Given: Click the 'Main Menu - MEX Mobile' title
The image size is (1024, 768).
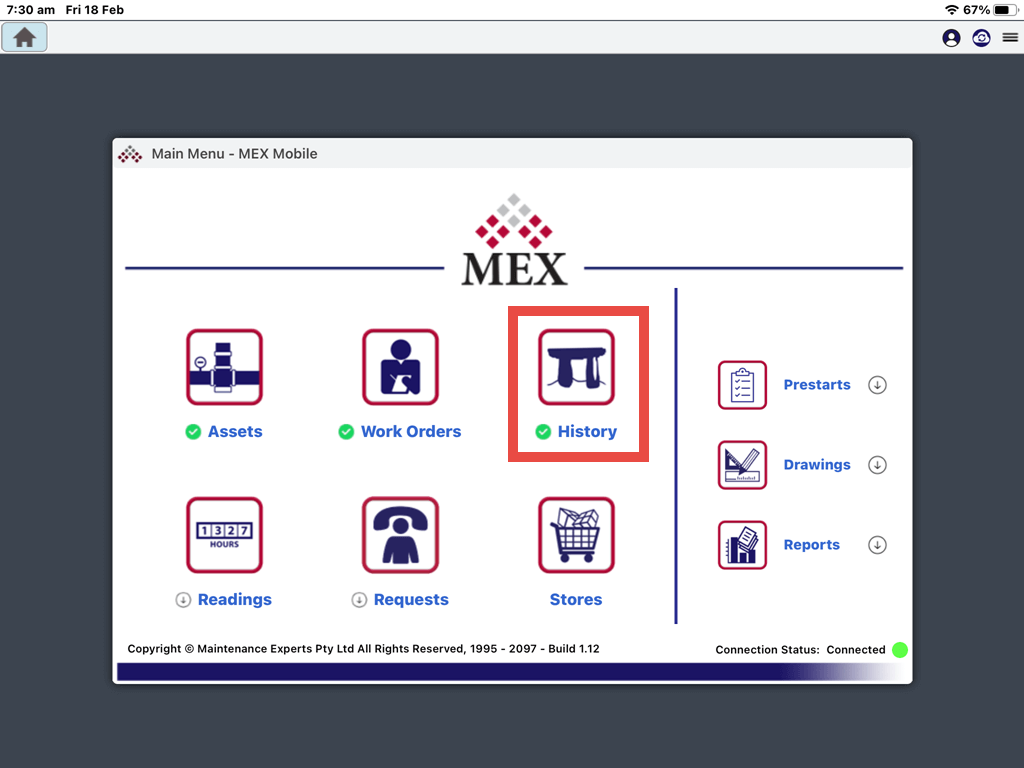Looking at the screenshot, I should tap(234, 154).
